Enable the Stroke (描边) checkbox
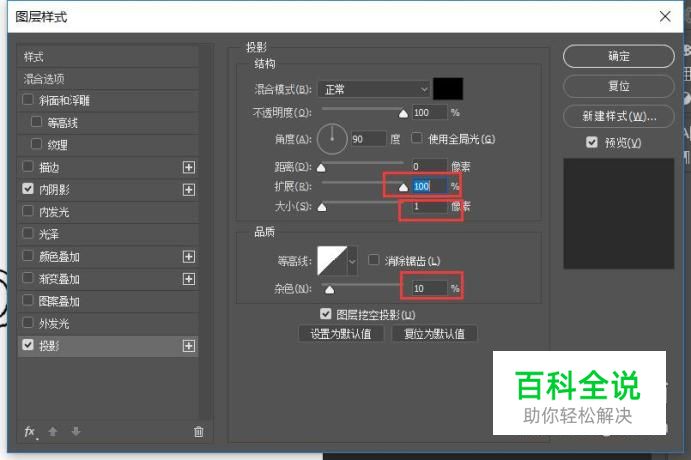This screenshot has height=460, width=691. (28, 166)
